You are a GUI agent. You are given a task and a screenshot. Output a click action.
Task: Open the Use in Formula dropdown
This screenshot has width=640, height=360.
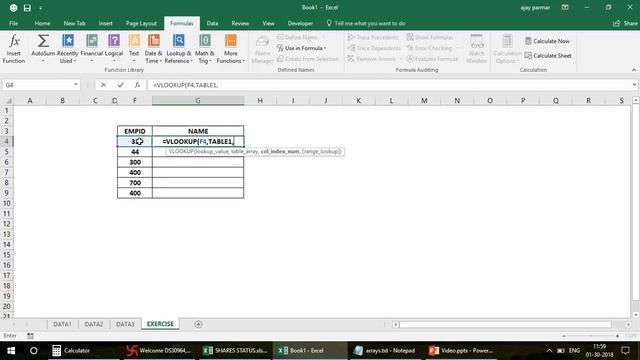[x=302, y=48]
